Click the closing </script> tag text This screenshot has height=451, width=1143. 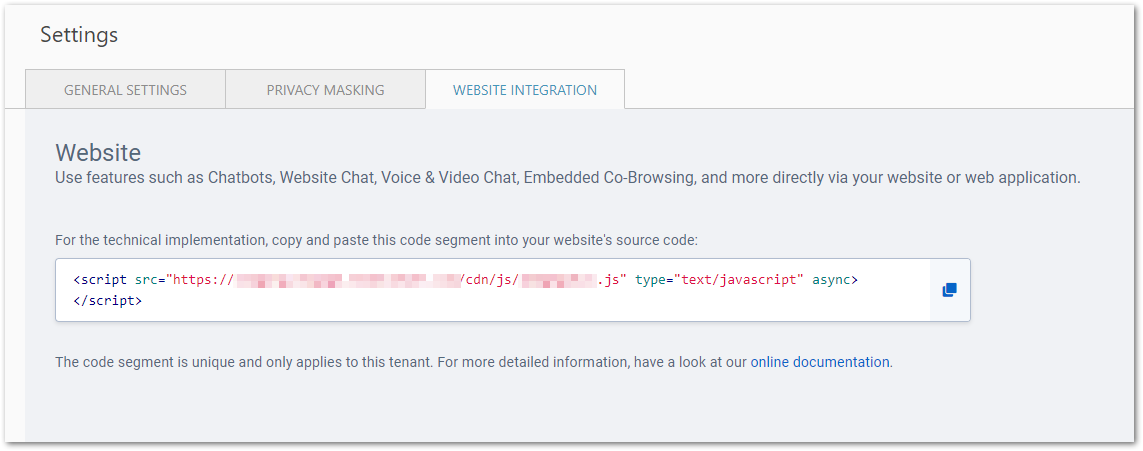pos(108,300)
